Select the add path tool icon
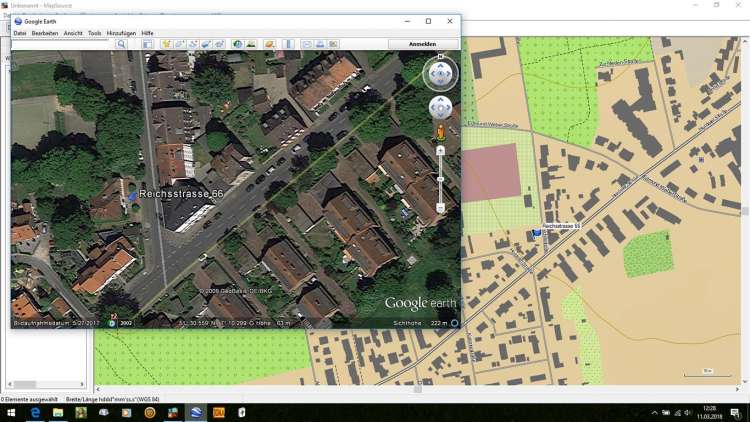750x422 pixels. [x=193, y=44]
